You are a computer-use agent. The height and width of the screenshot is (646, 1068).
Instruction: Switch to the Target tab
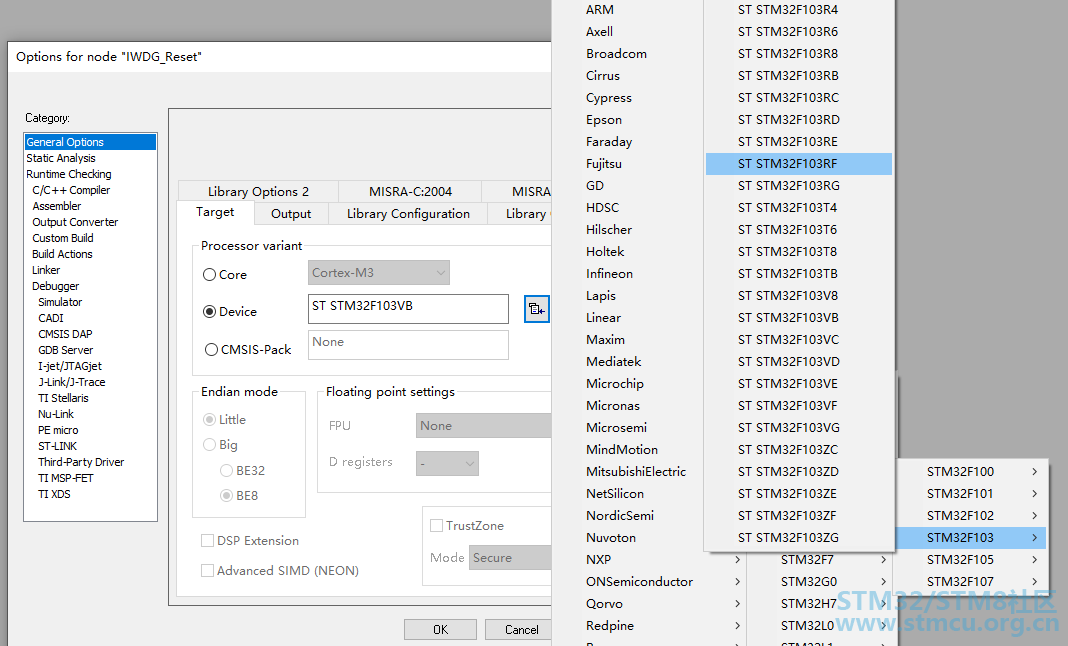[x=215, y=213]
